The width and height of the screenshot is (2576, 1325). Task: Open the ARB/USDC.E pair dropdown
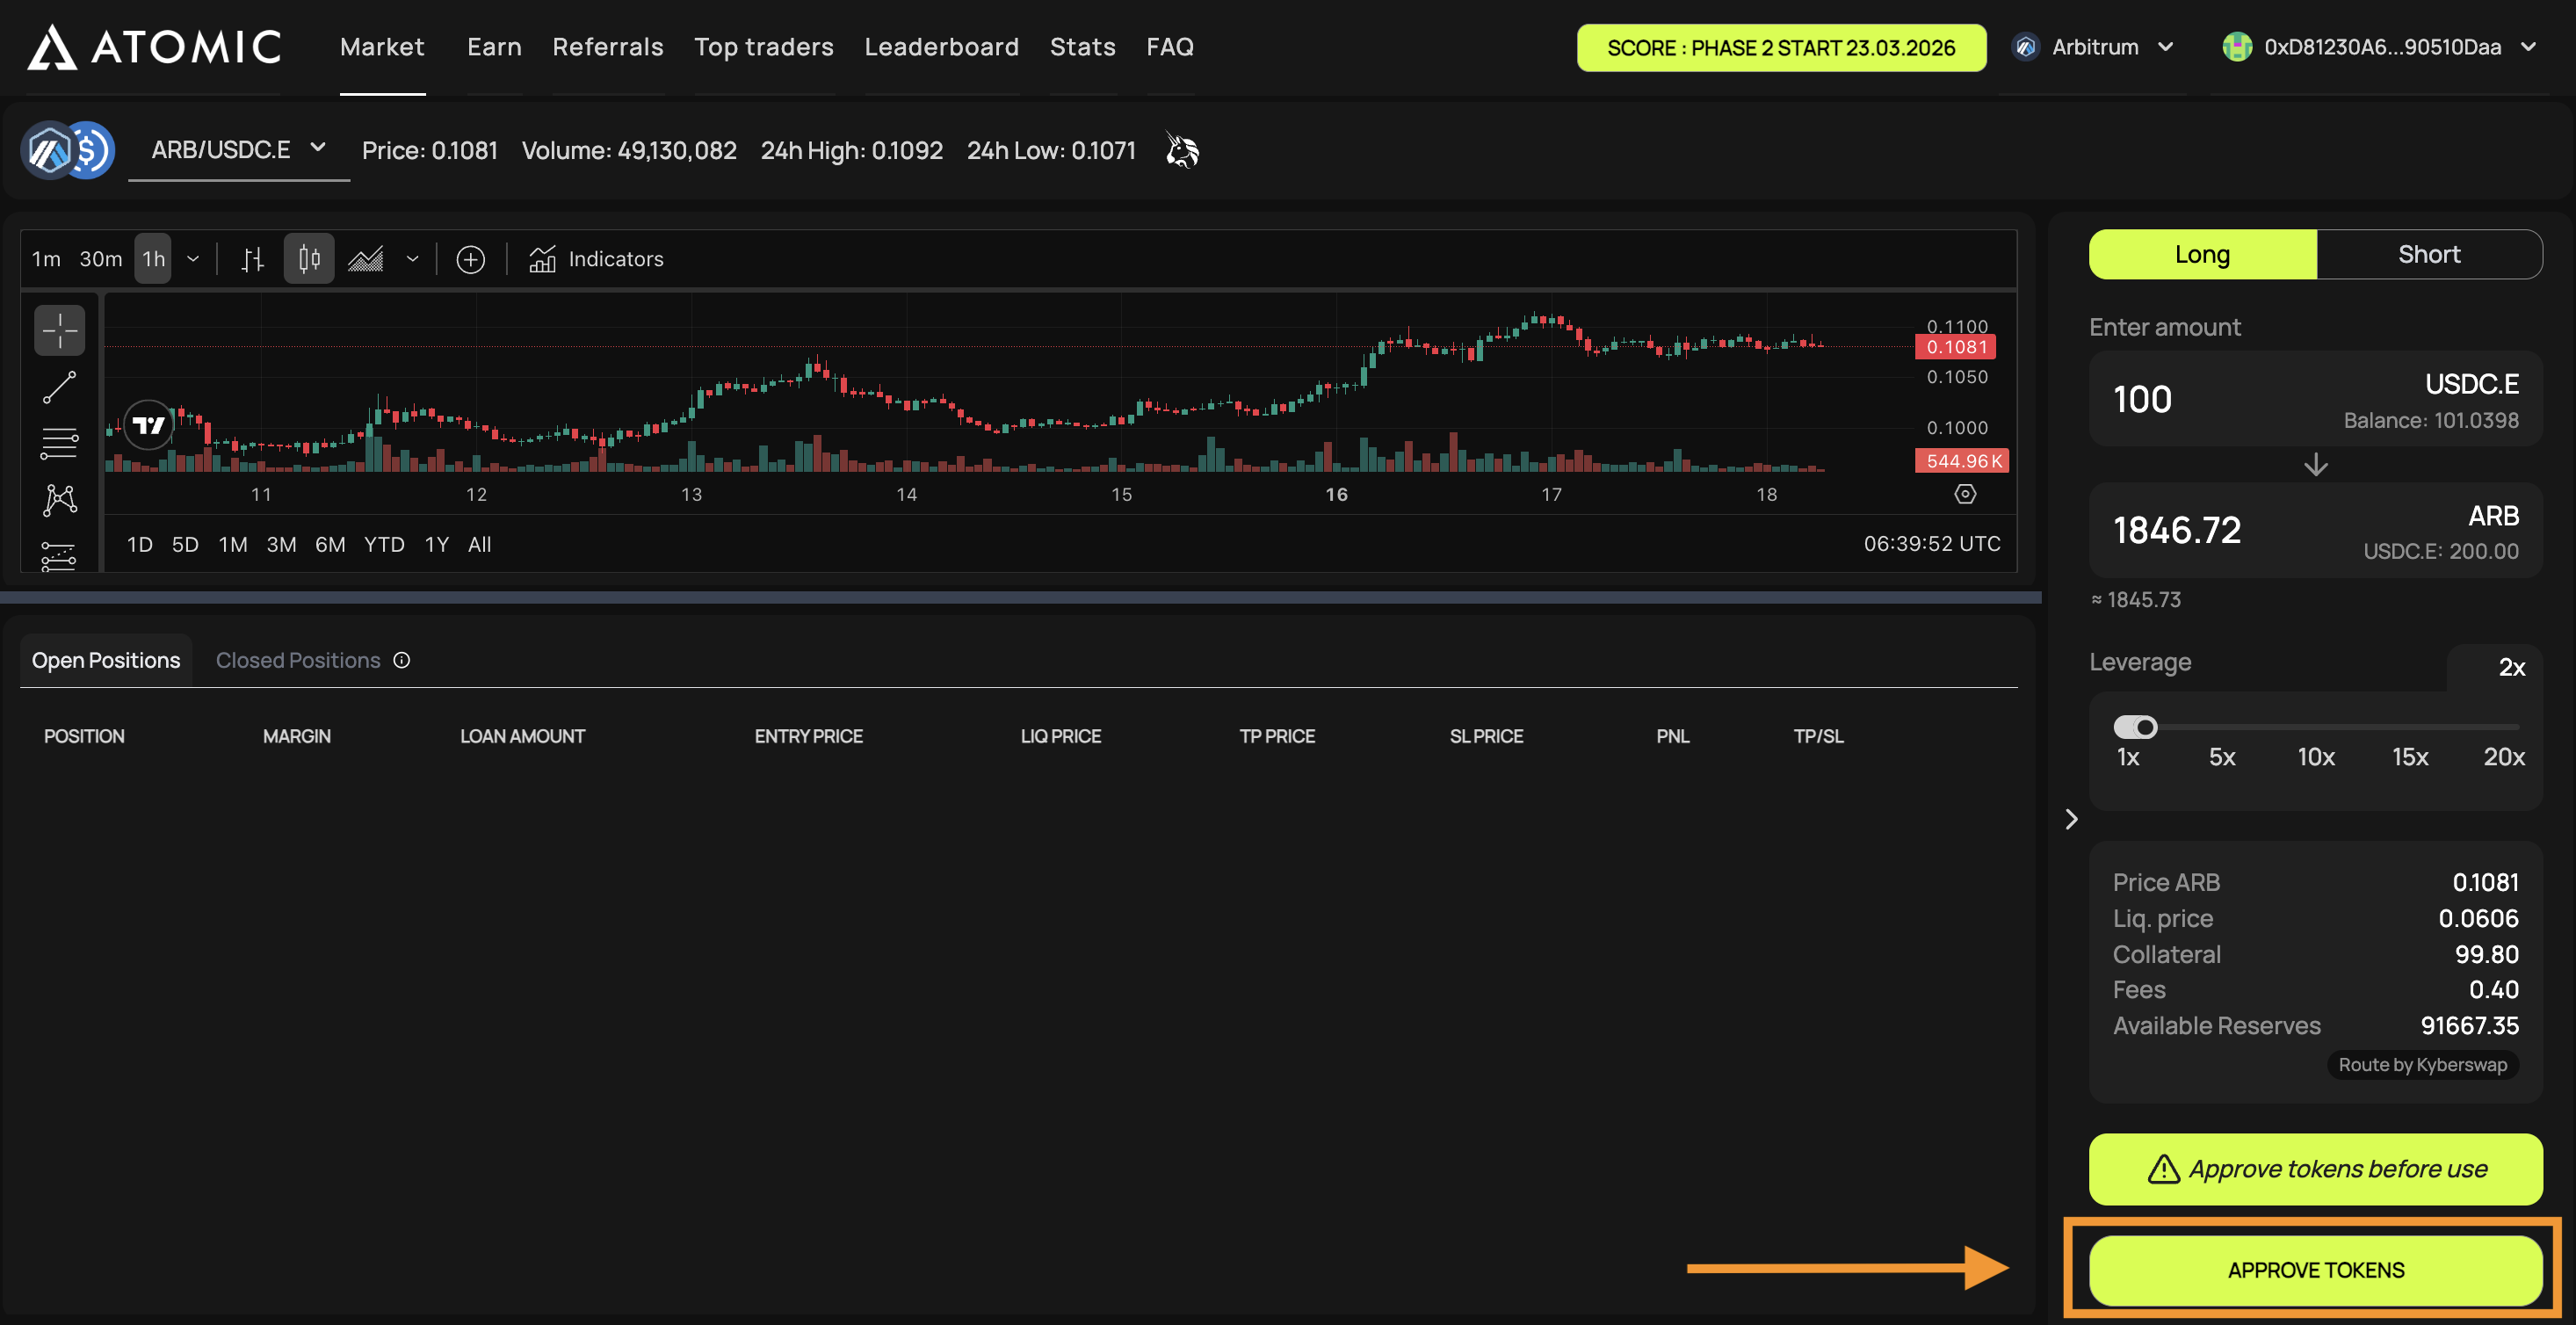[x=238, y=150]
